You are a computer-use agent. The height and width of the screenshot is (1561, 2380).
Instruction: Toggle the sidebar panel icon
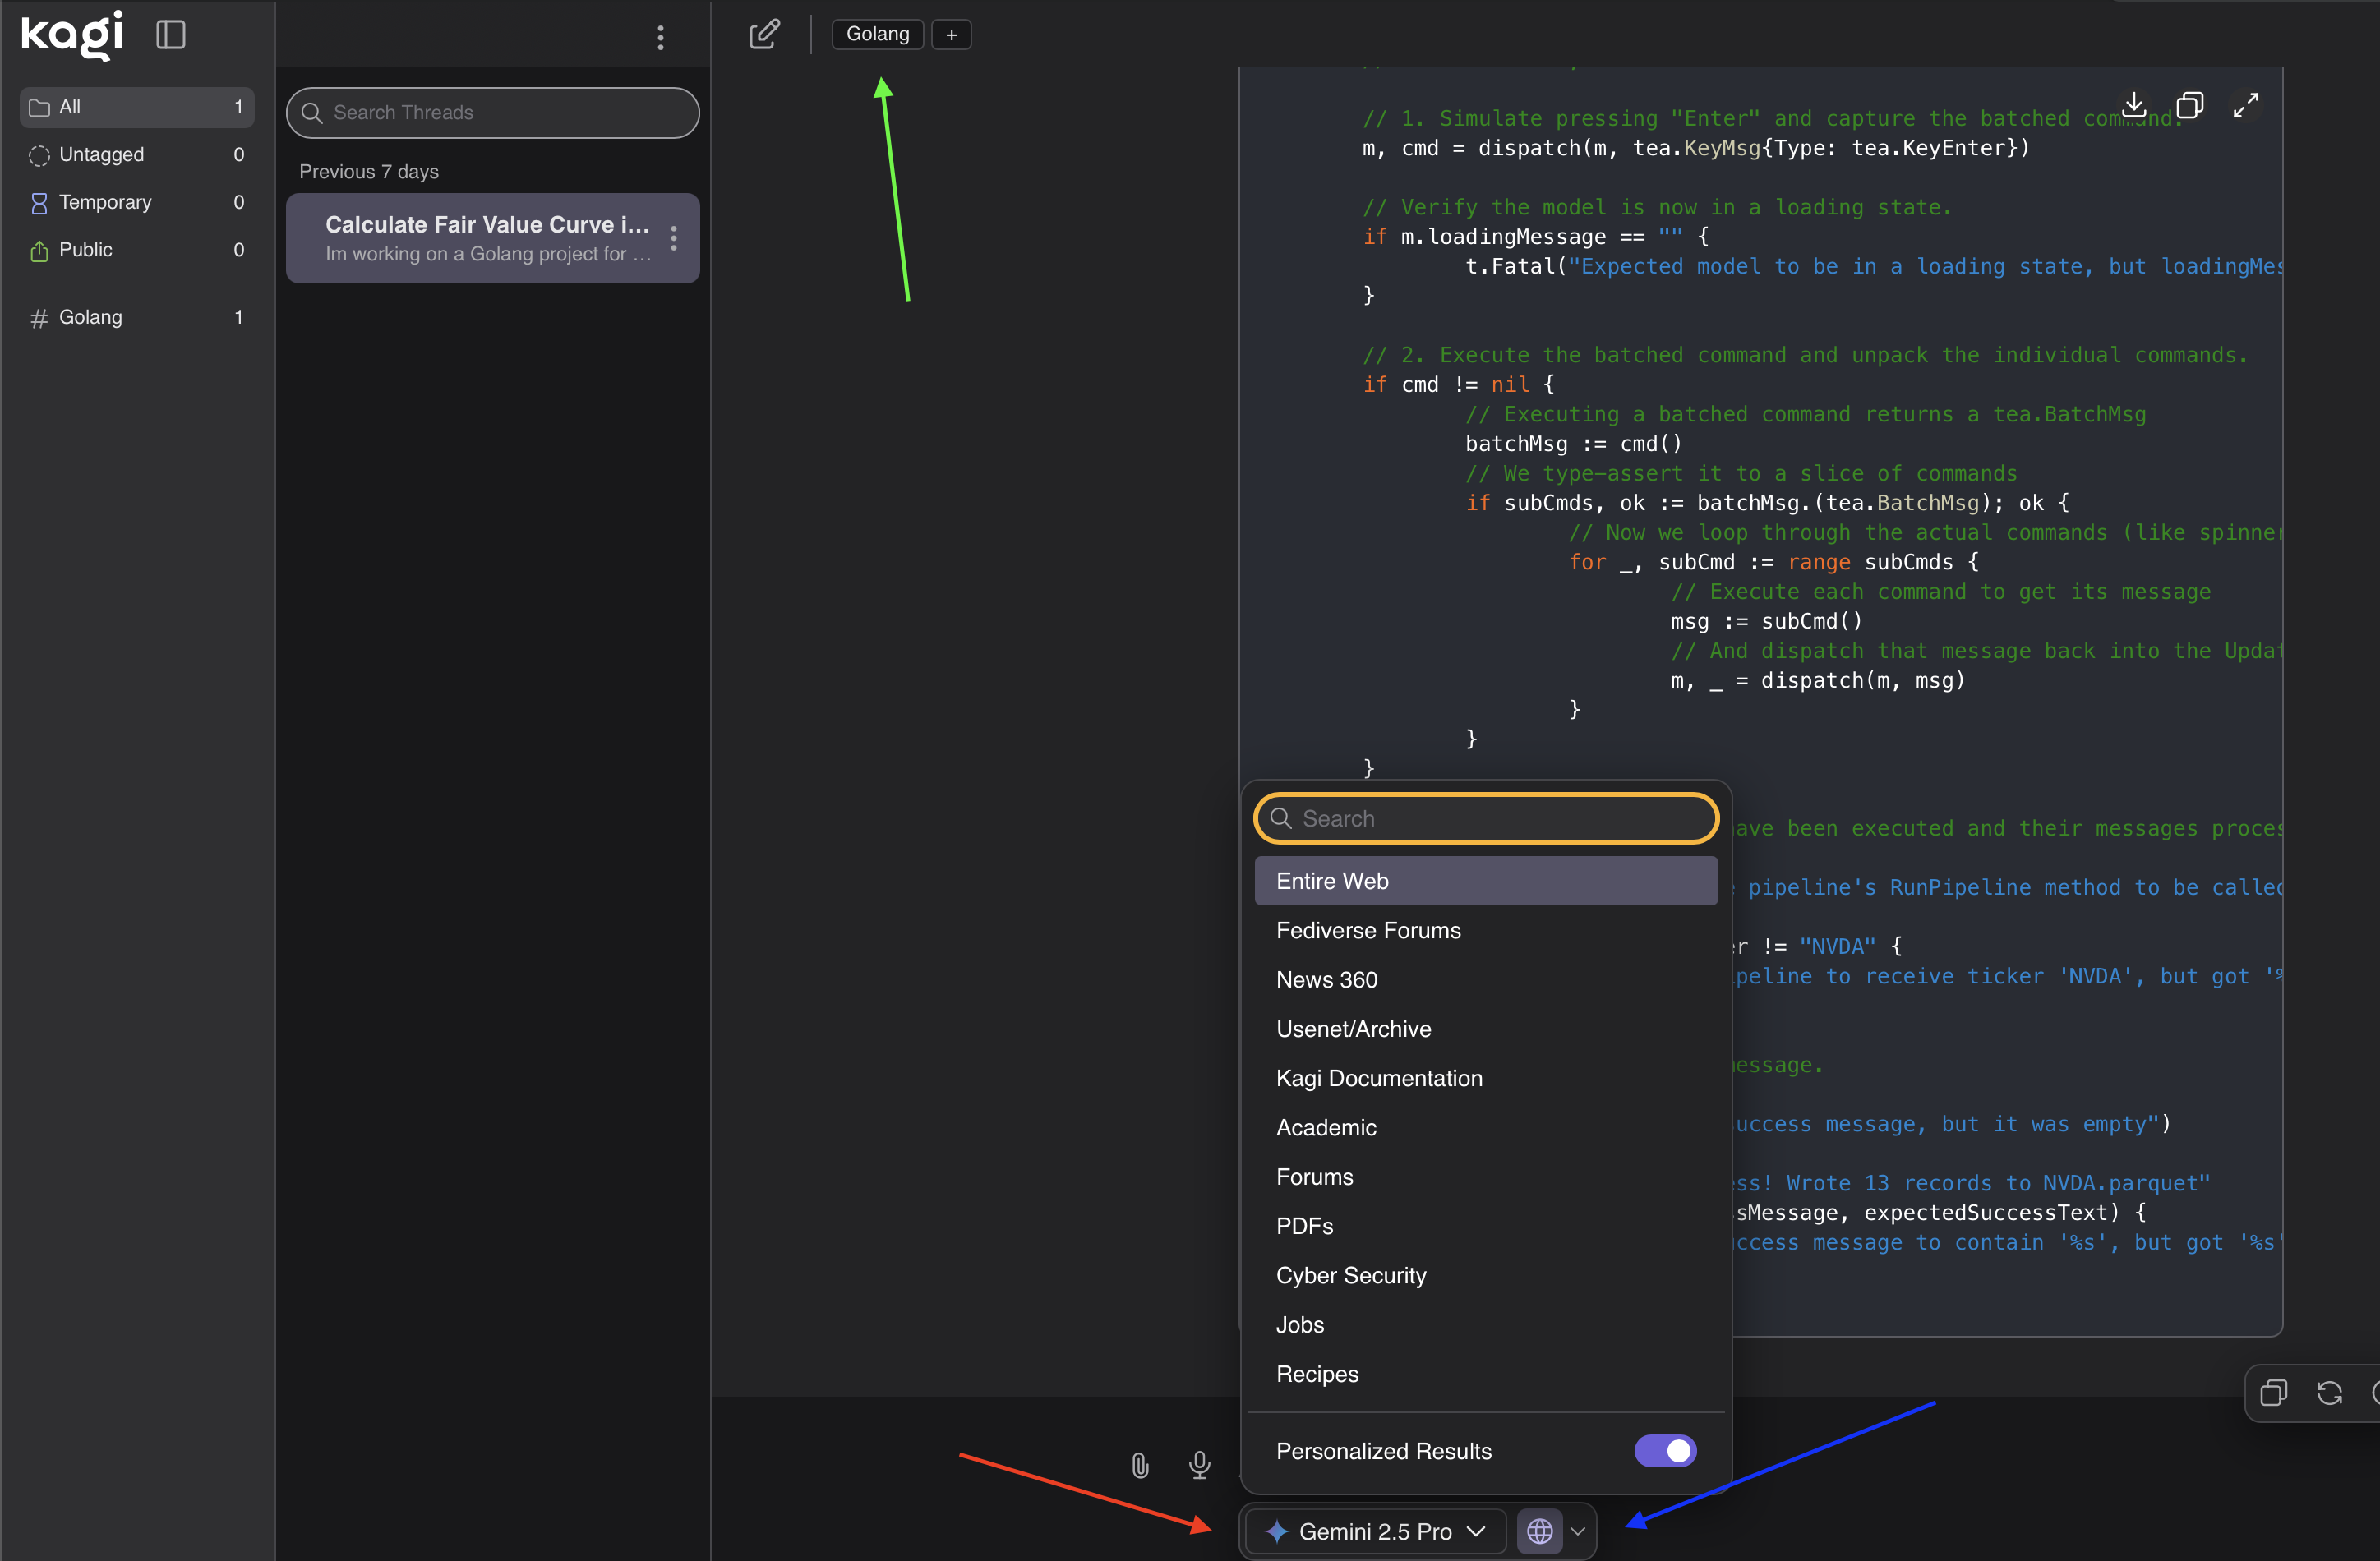(171, 35)
